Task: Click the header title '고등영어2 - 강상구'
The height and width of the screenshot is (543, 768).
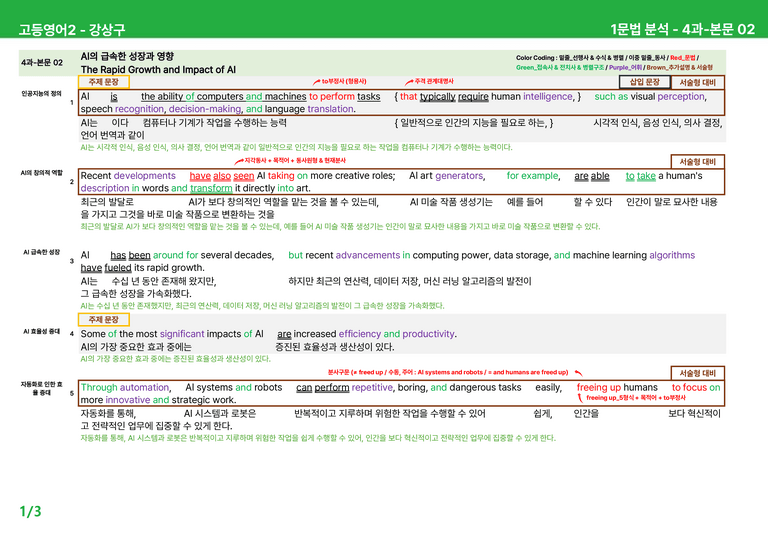Action: pyautogui.click(x=72, y=29)
